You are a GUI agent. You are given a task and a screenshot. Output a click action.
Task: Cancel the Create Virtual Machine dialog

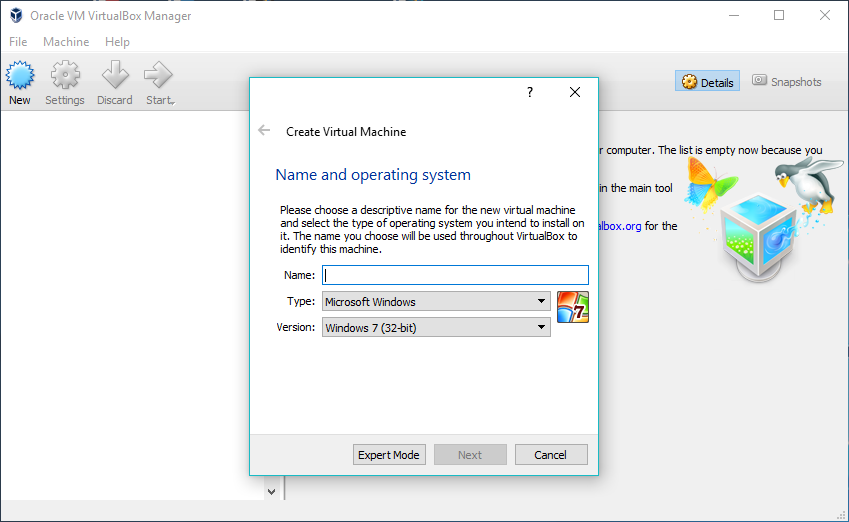pyautogui.click(x=550, y=455)
